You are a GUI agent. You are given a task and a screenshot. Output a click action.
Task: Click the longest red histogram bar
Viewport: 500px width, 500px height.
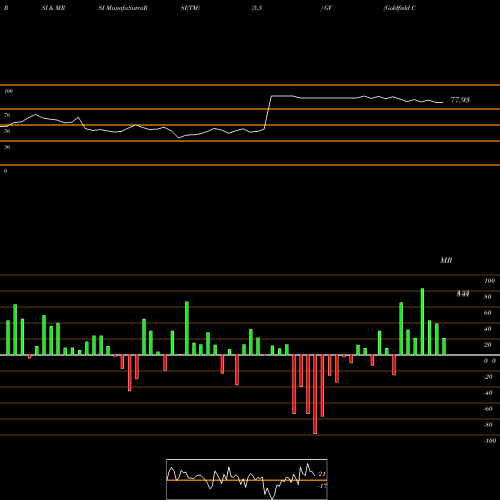pos(315,394)
